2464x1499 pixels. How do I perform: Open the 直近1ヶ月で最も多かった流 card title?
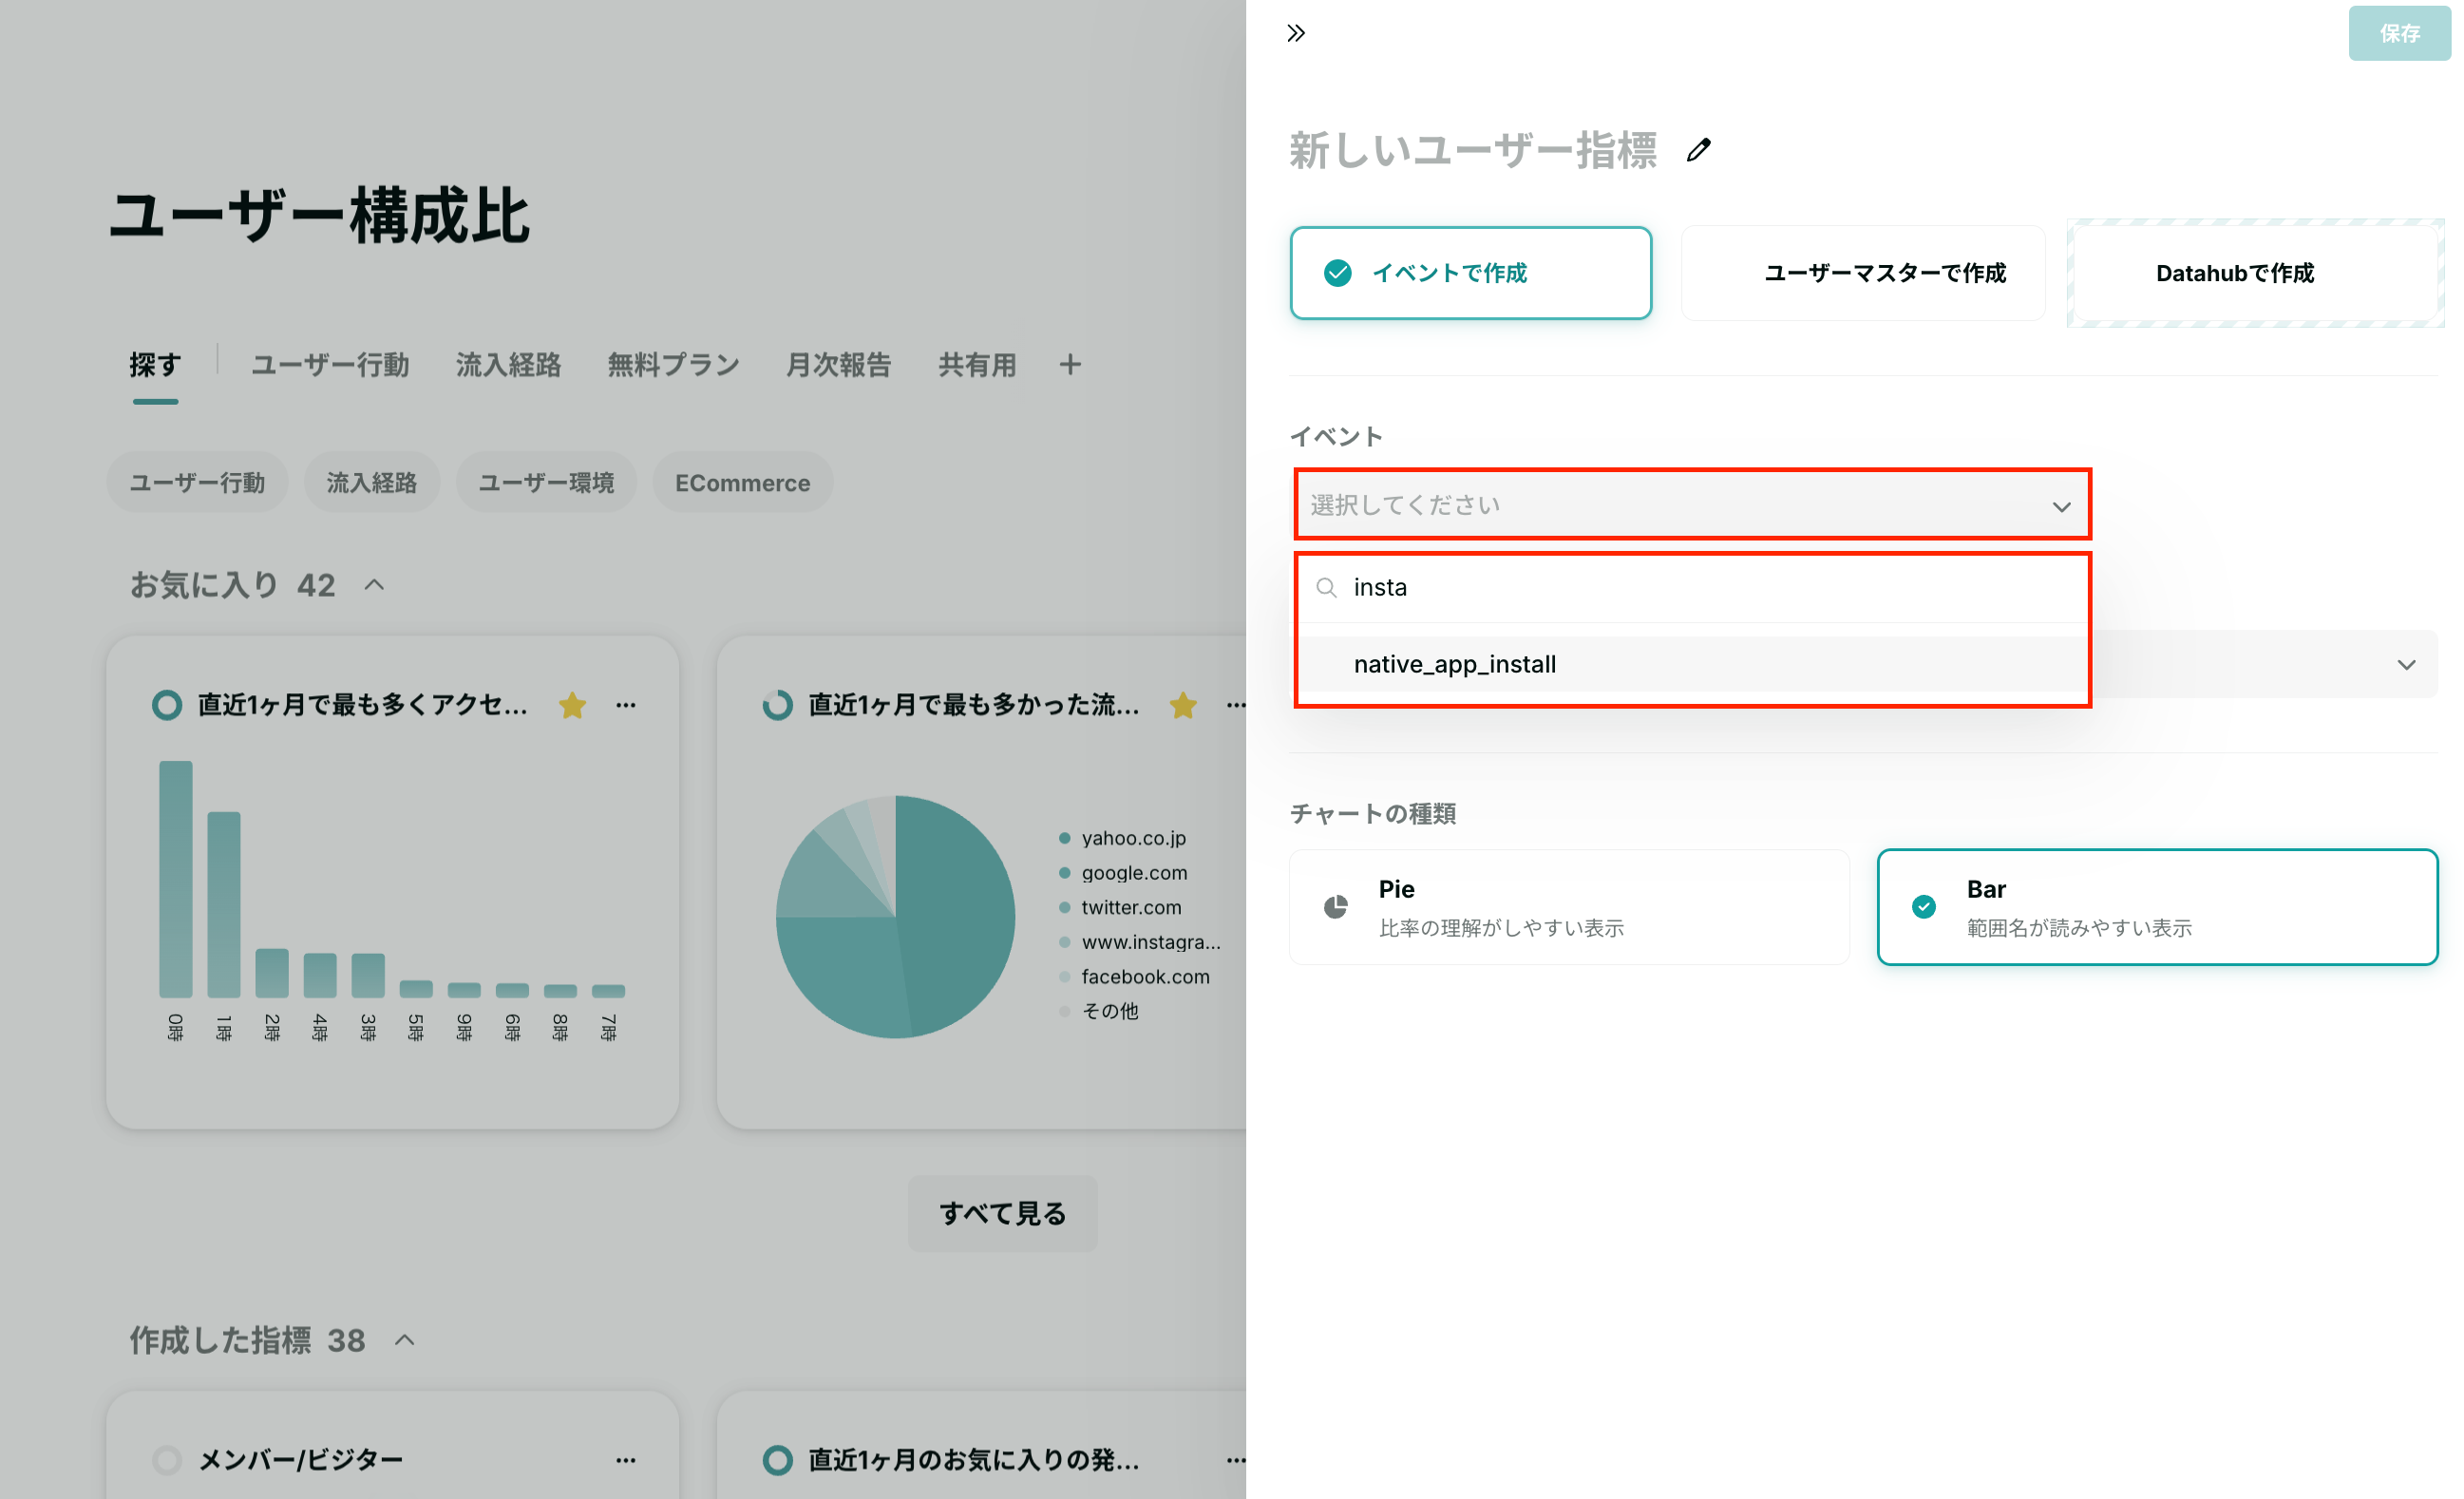[x=973, y=706]
